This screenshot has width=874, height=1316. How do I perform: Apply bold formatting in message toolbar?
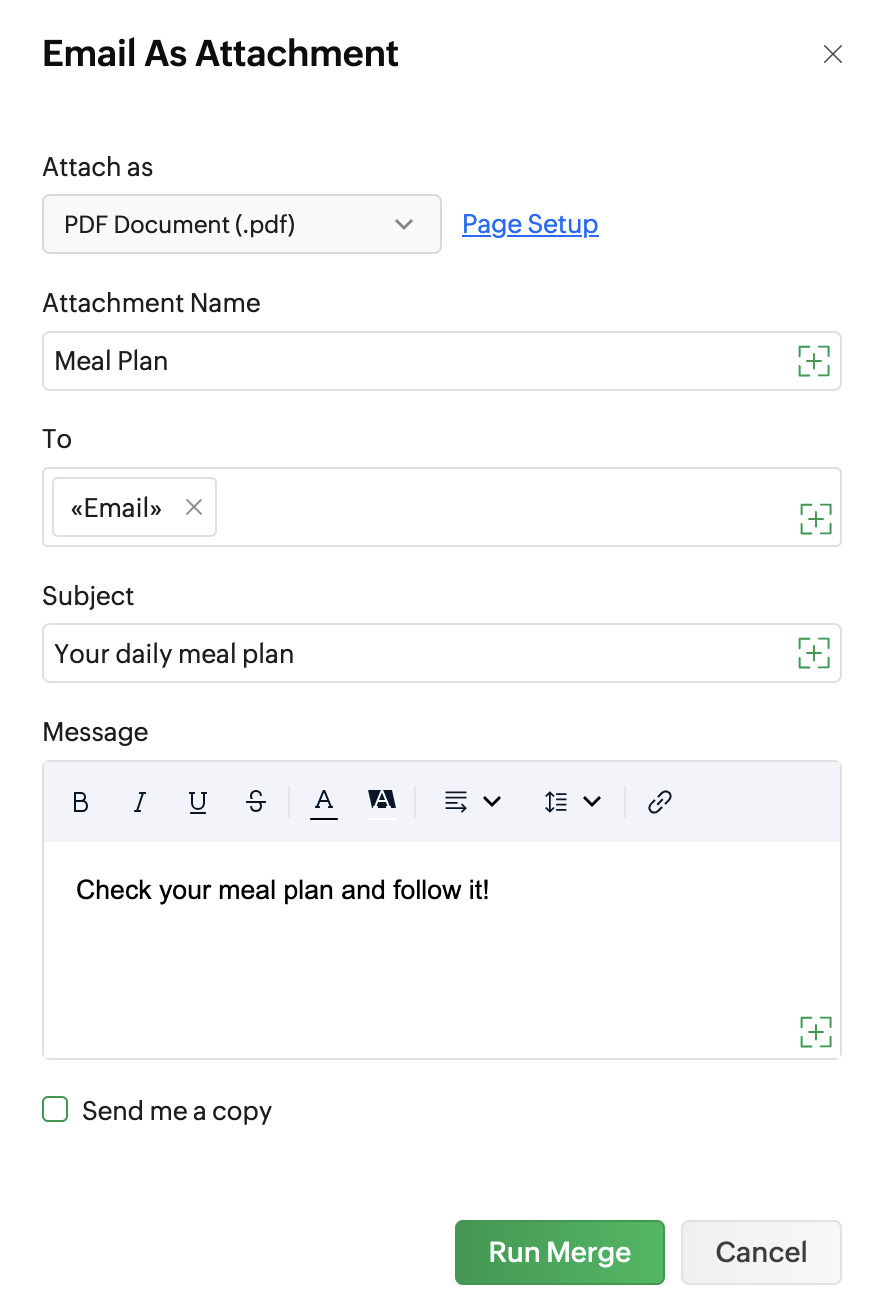click(81, 802)
